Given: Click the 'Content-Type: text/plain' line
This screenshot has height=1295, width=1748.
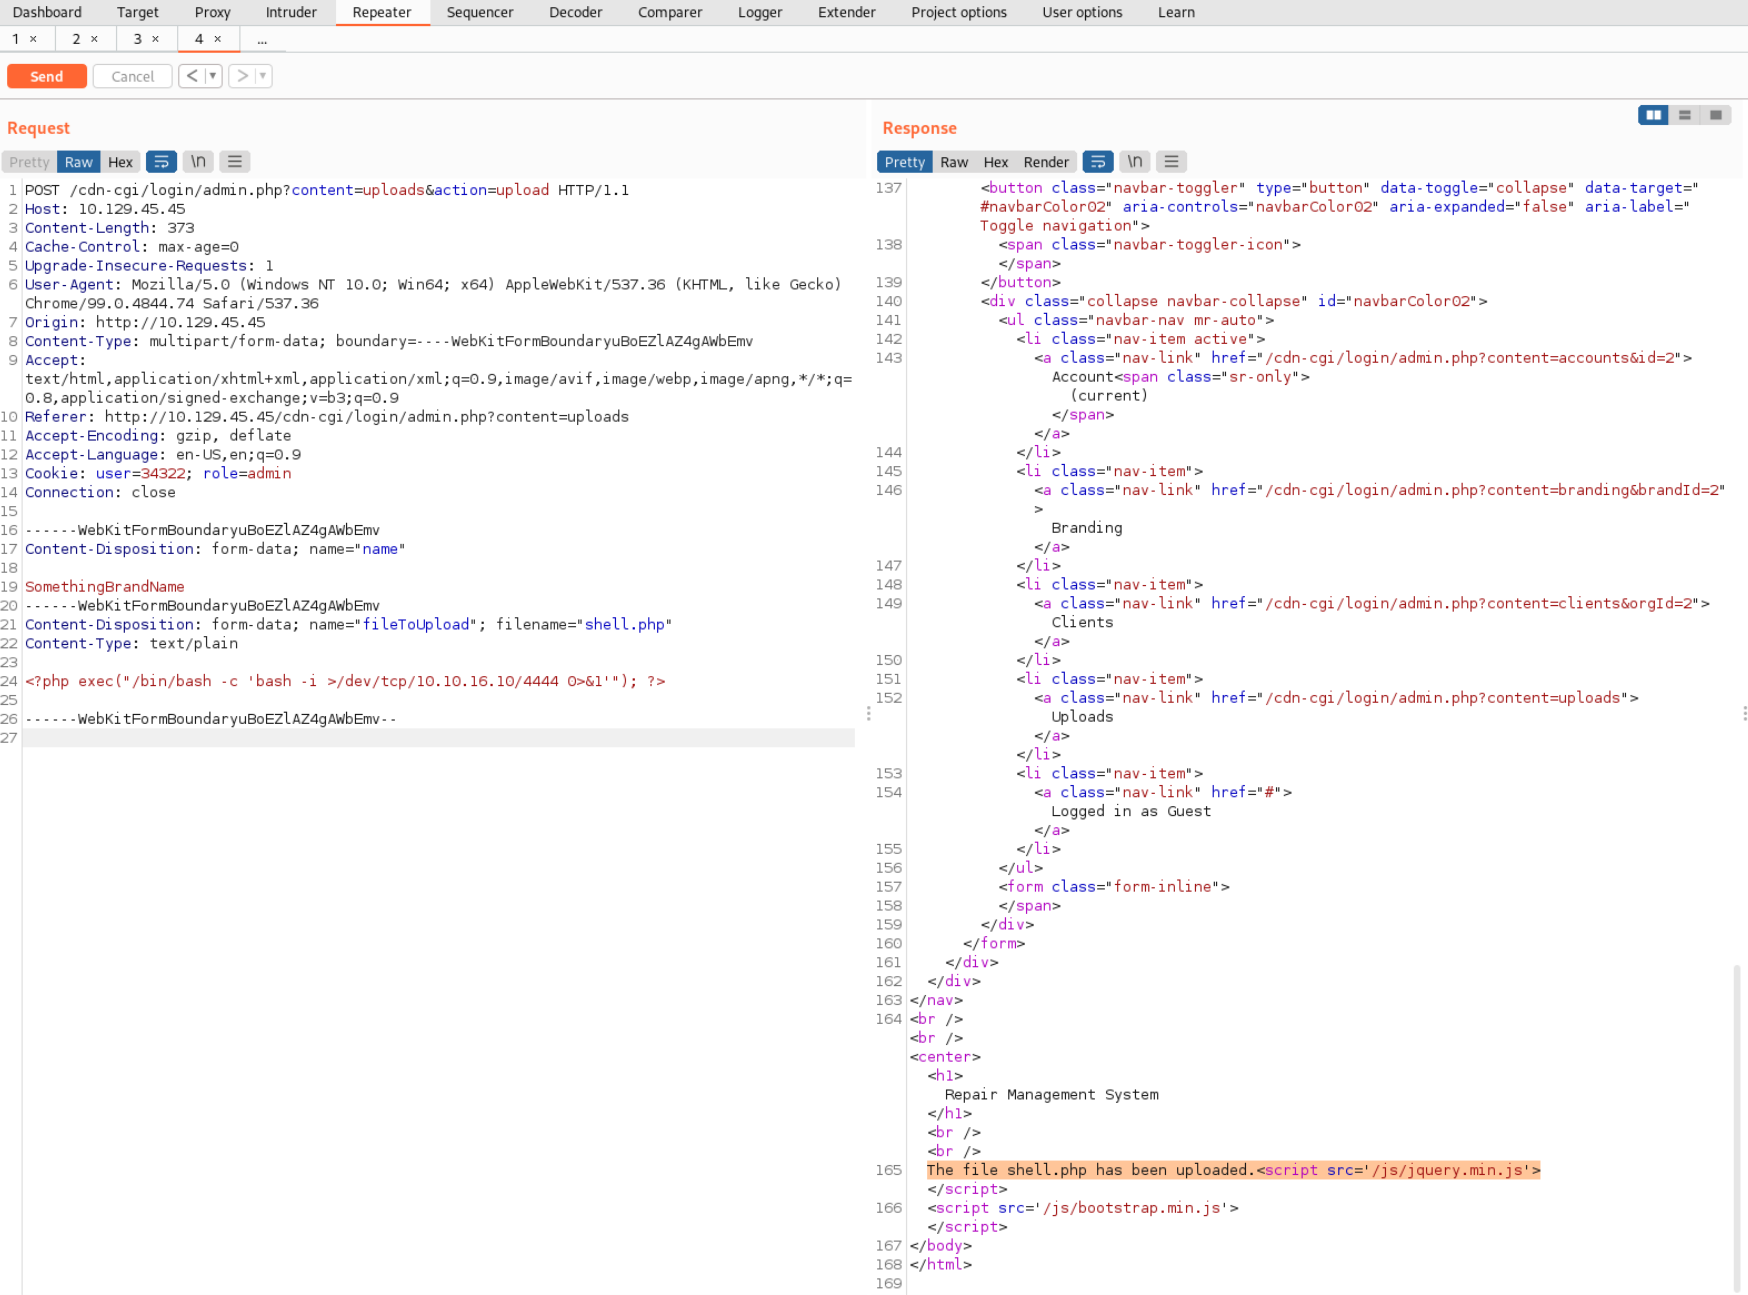Looking at the screenshot, I should click(131, 644).
